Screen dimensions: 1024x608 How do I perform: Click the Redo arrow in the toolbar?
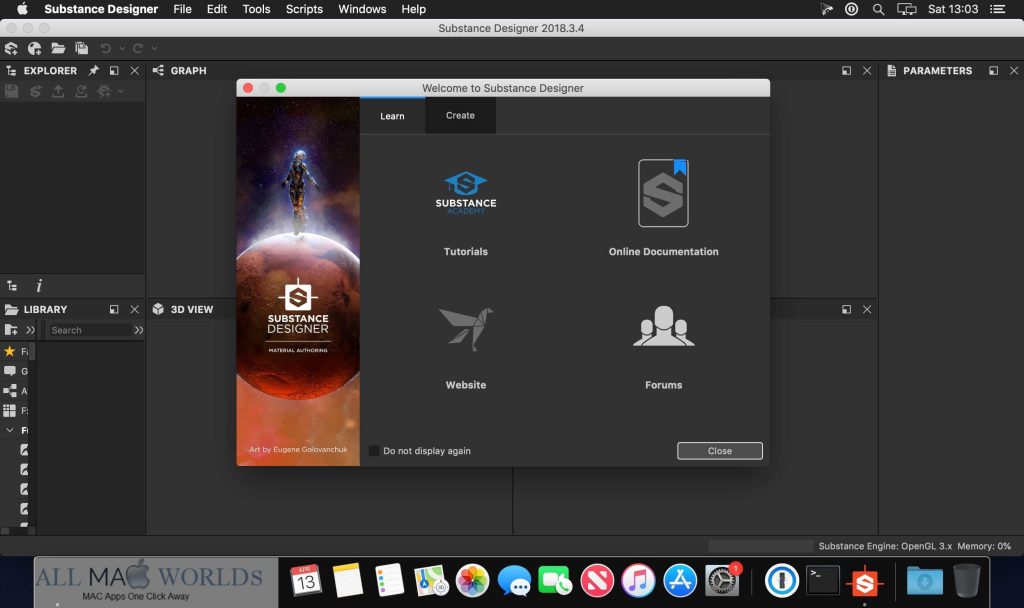pyautogui.click(x=138, y=48)
